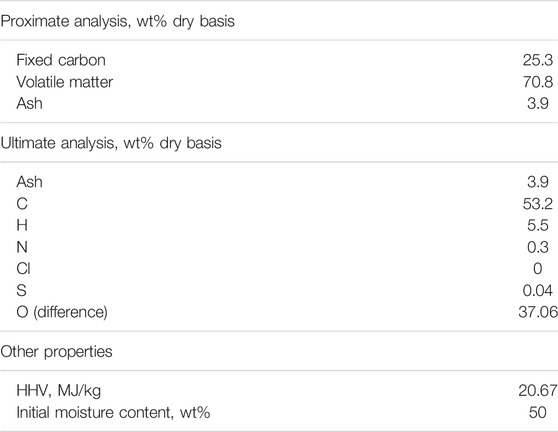Click the HHV value 20.67
558x432 pixels.
(538, 391)
